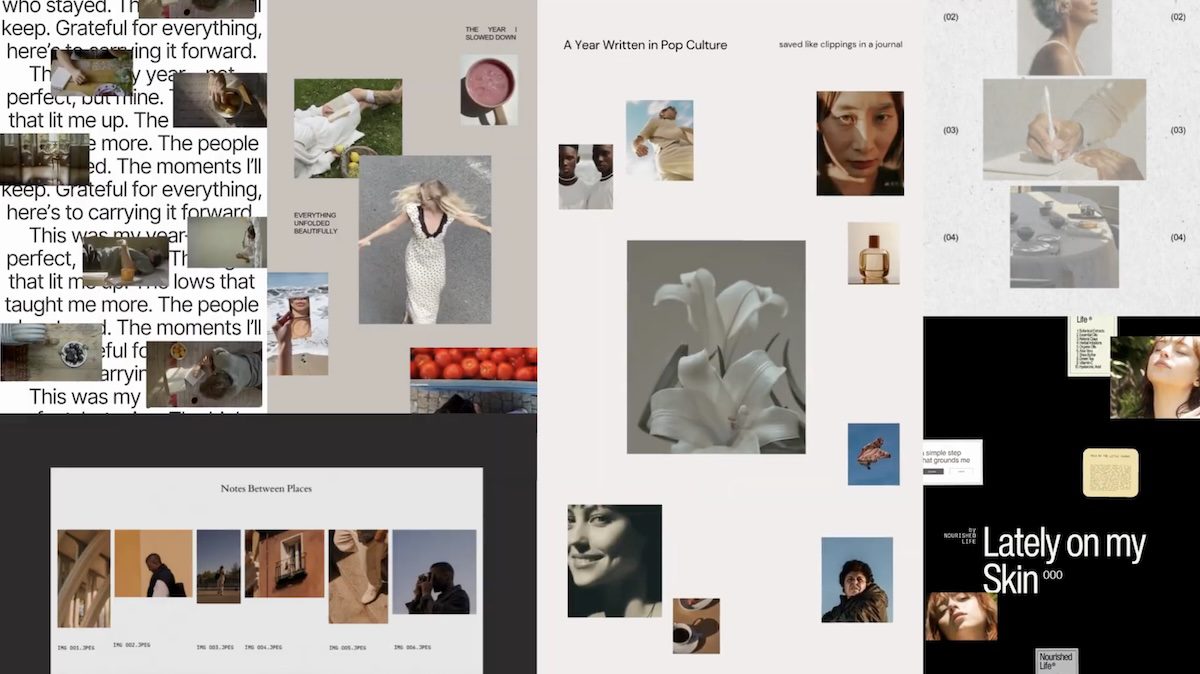Open the small blue floating fabric photo
Viewport: 1200px width, 674px height.
[x=874, y=454]
